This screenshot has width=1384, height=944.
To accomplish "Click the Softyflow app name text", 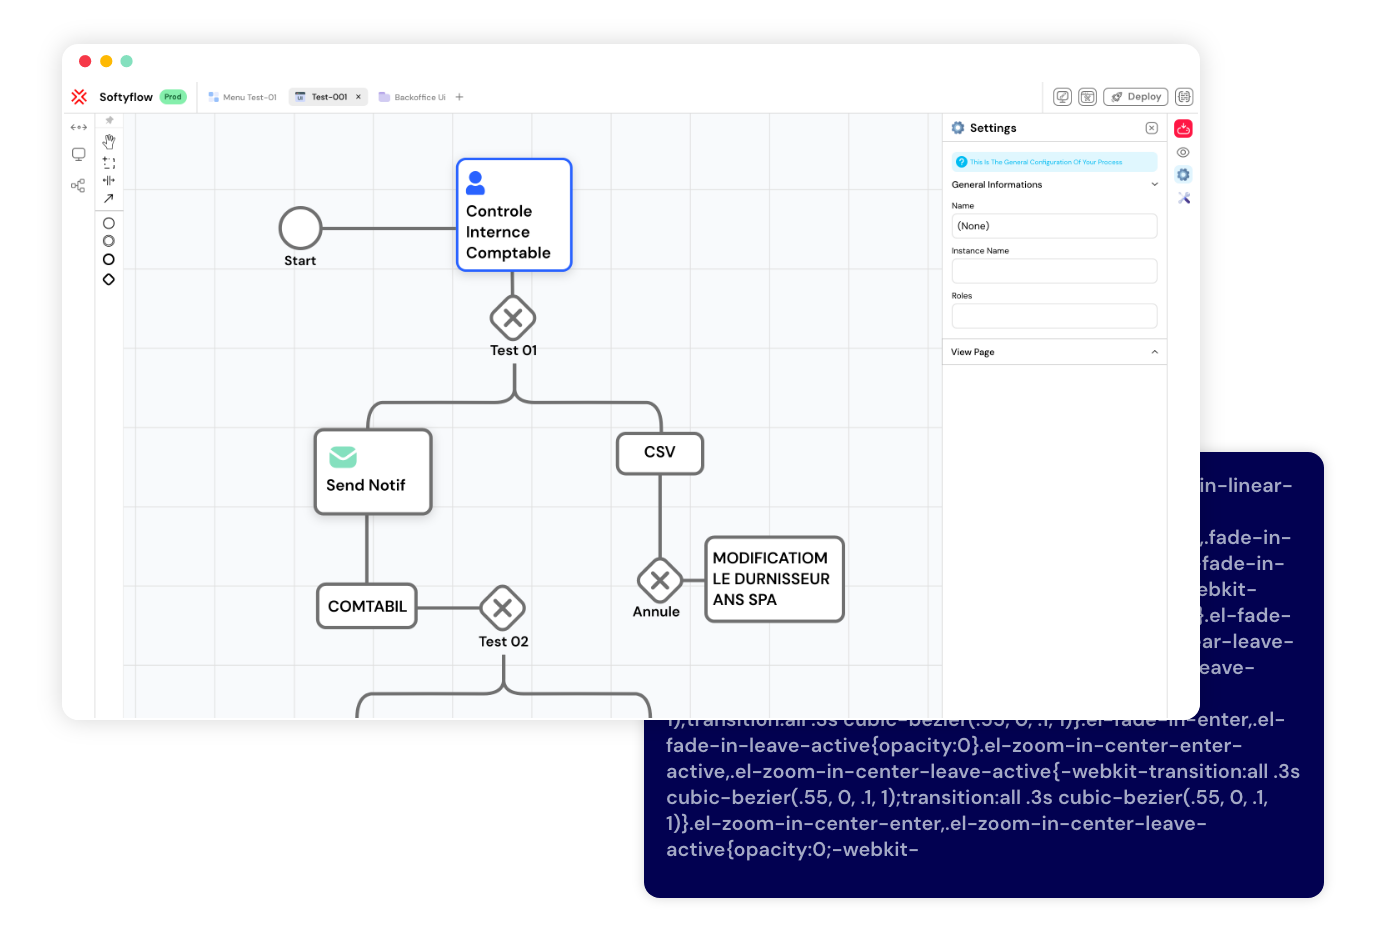I will (126, 97).
